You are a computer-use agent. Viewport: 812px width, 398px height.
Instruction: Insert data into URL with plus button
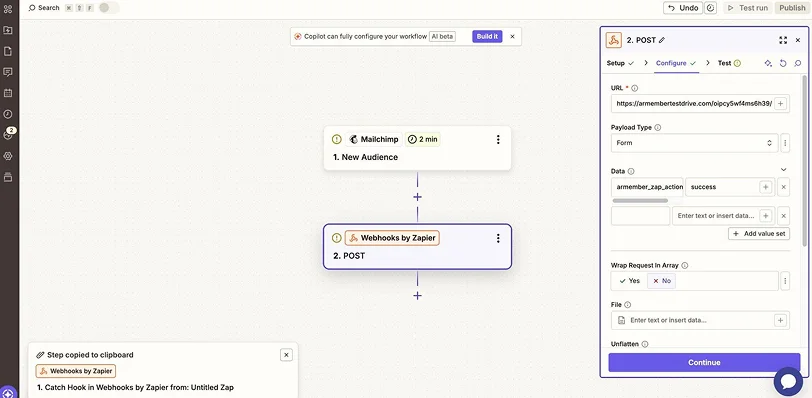pyautogui.click(x=780, y=104)
